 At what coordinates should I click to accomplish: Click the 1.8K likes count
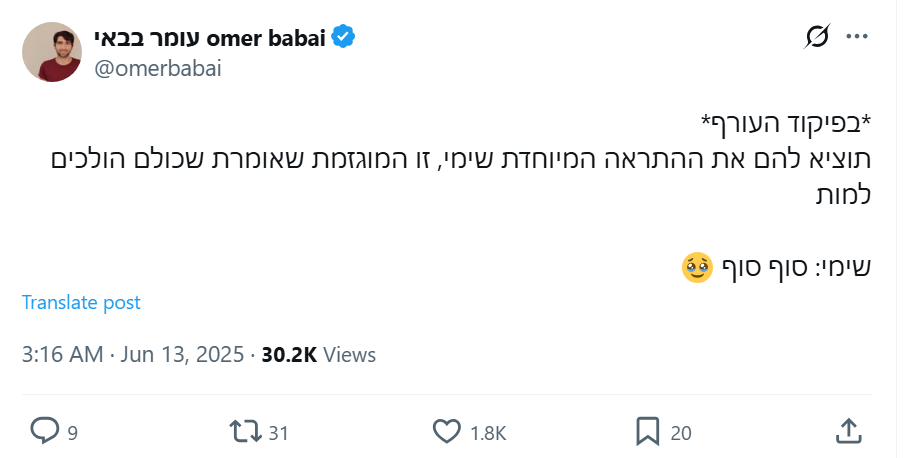[488, 433]
